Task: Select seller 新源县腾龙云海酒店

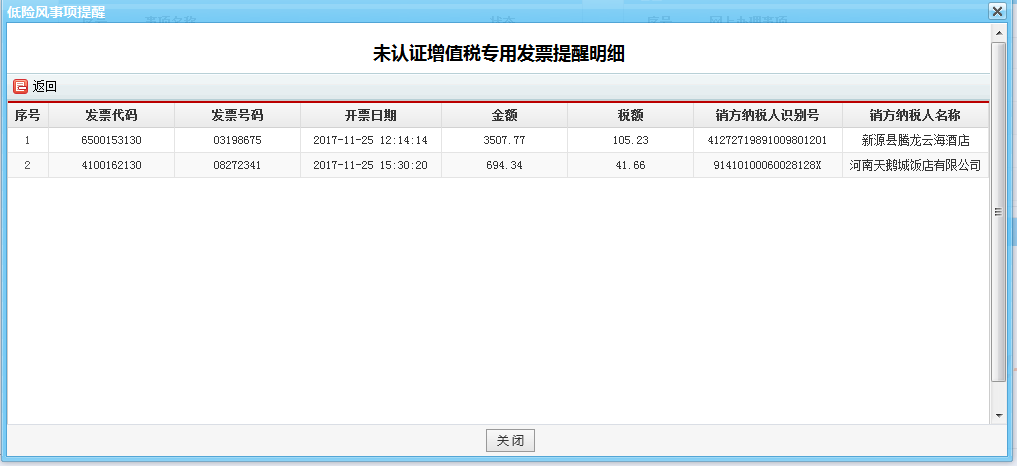Action: 915,140
